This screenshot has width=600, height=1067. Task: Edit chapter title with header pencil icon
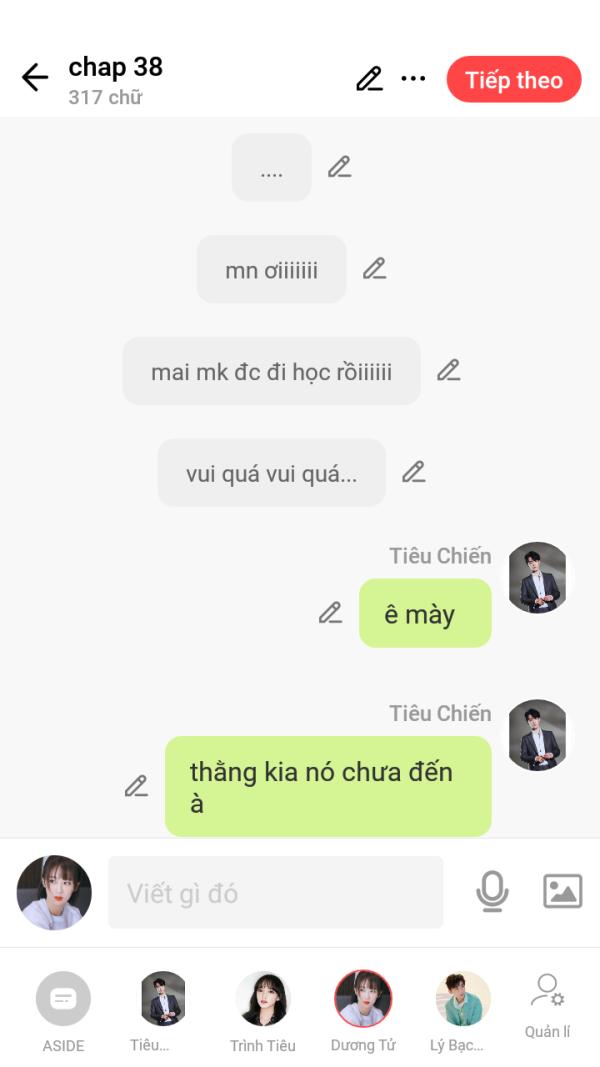pyautogui.click(x=369, y=79)
